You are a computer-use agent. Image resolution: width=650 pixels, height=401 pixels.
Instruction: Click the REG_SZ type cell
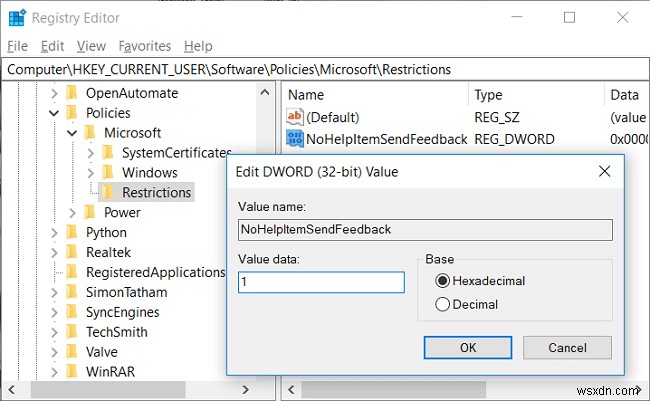coord(497,117)
